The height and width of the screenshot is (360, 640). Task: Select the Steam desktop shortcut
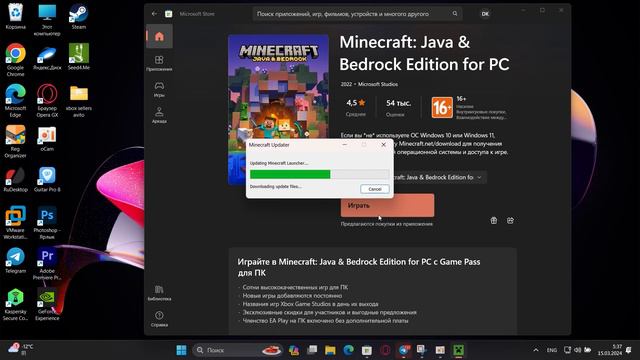[78, 16]
